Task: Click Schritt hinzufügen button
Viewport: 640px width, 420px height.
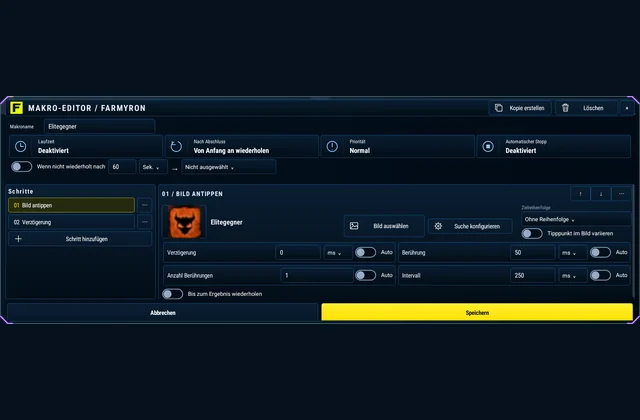Action: [x=80, y=239]
